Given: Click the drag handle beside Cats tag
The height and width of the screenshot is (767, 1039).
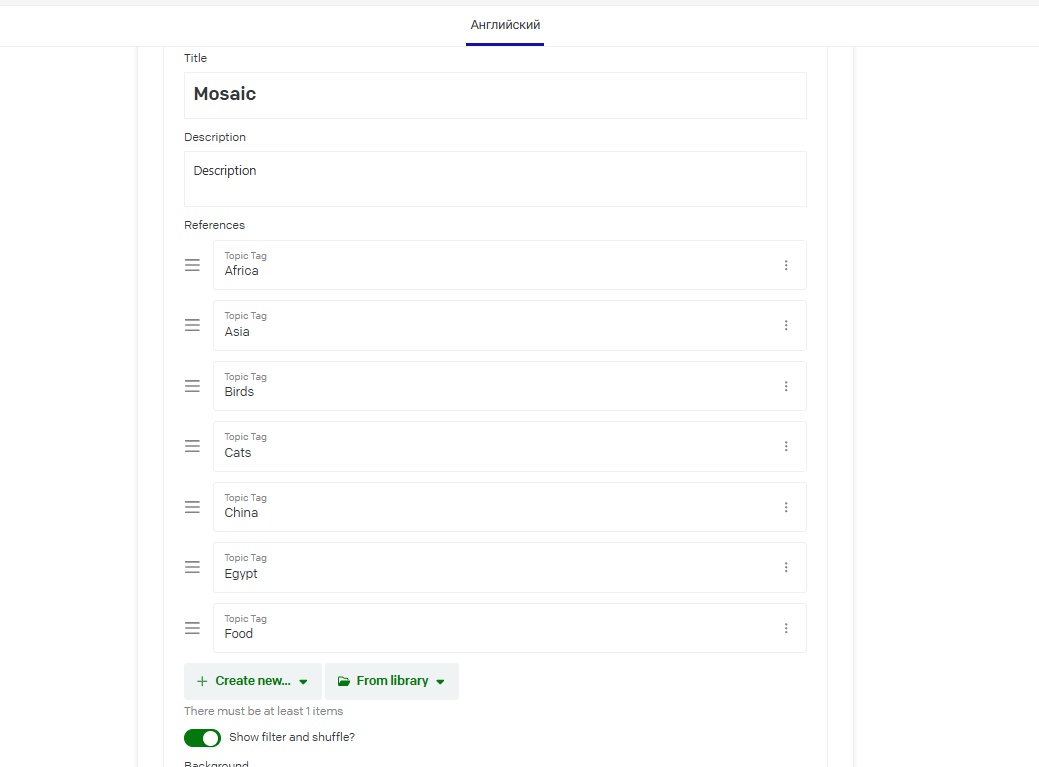Looking at the screenshot, I should point(192,446).
